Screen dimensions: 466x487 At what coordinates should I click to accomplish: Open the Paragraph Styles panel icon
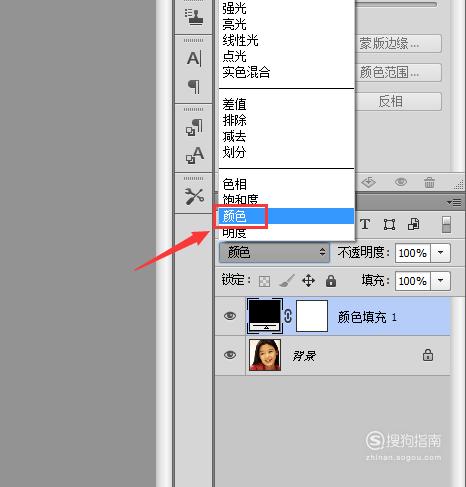pyautogui.click(x=194, y=127)
